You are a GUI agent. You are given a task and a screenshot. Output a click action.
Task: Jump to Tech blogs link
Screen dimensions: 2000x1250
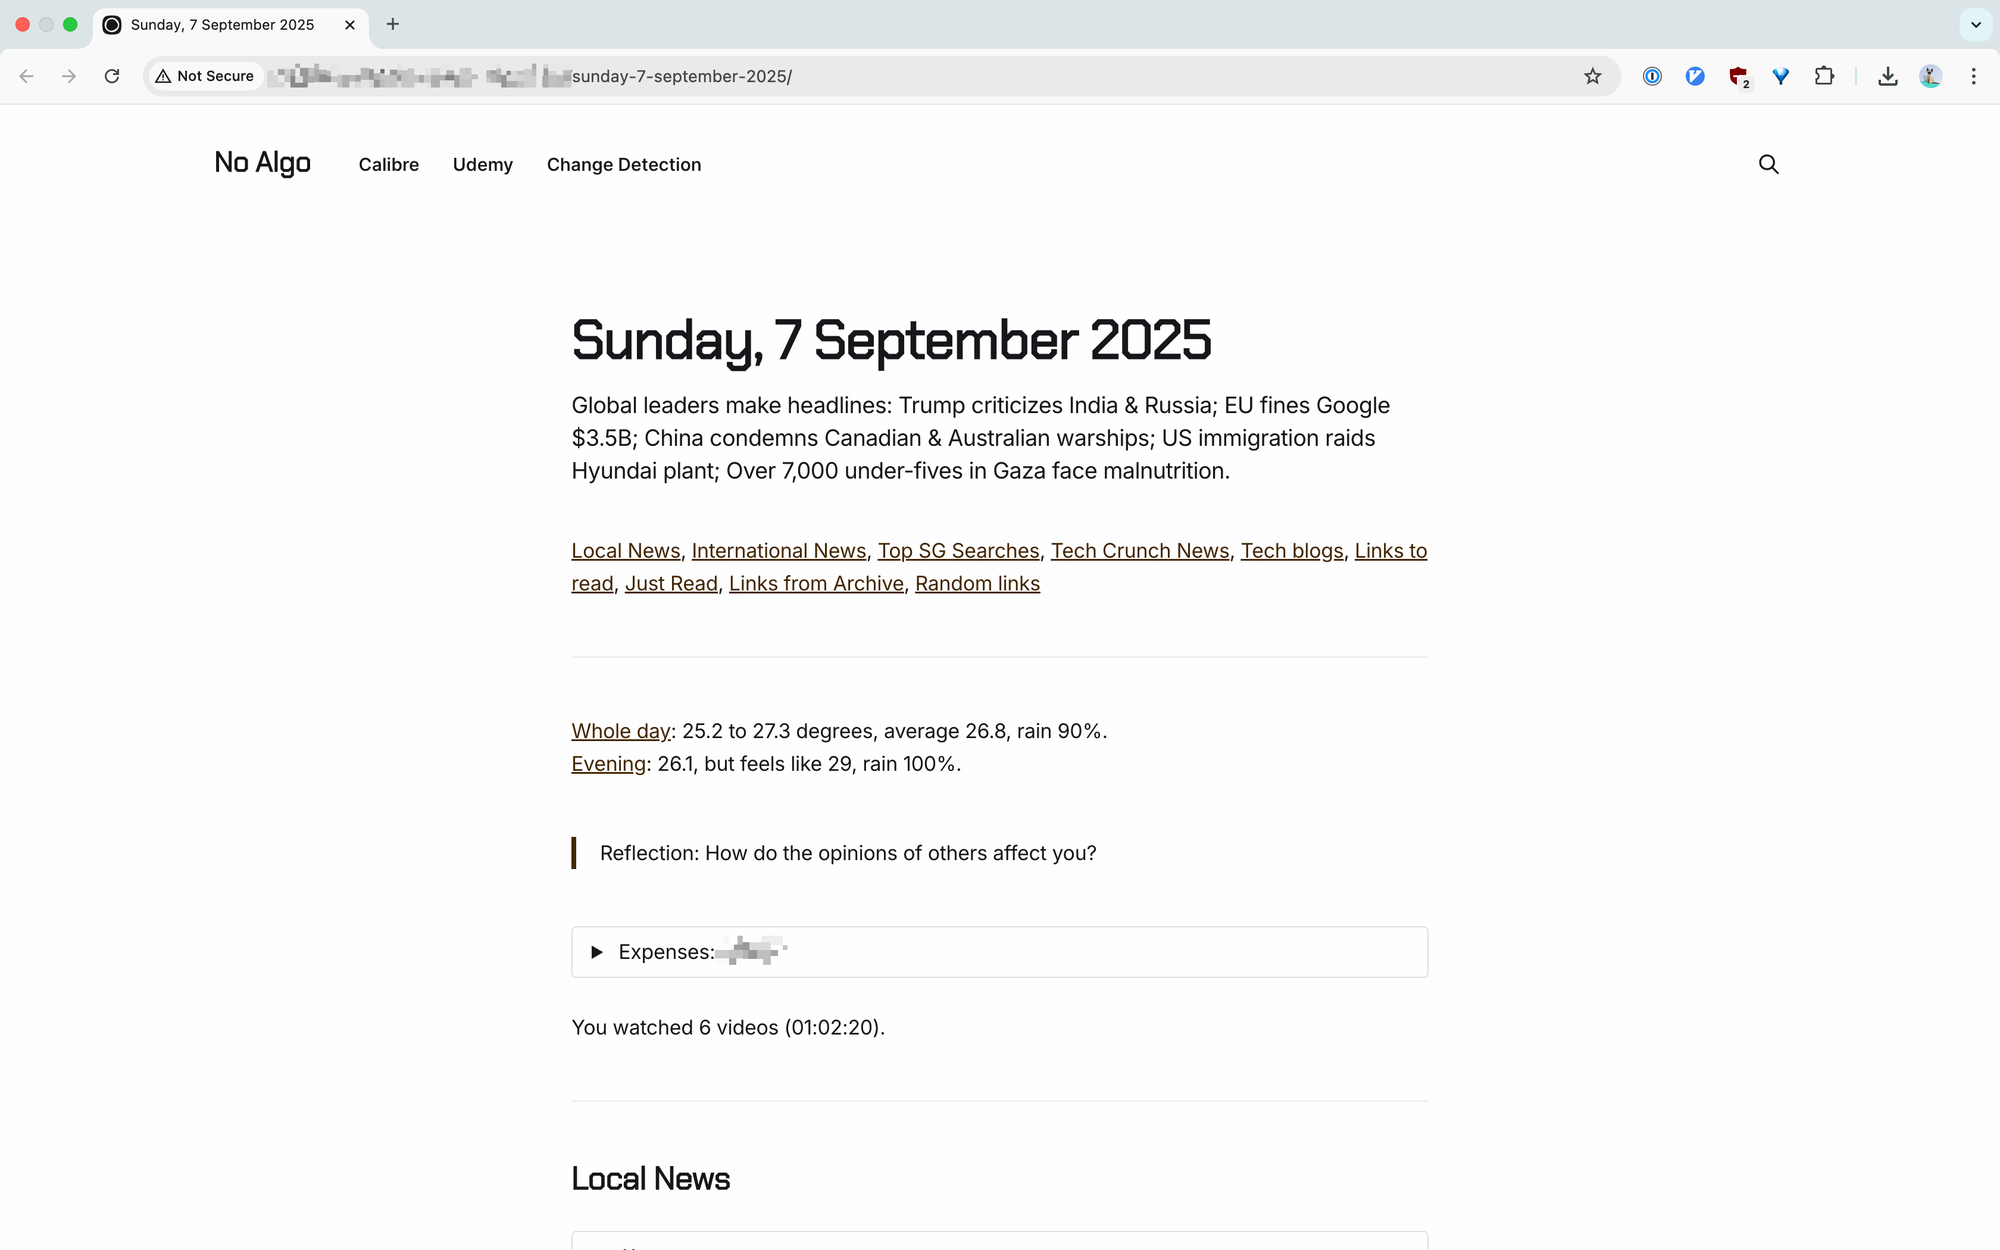[x=1292, y=551]
